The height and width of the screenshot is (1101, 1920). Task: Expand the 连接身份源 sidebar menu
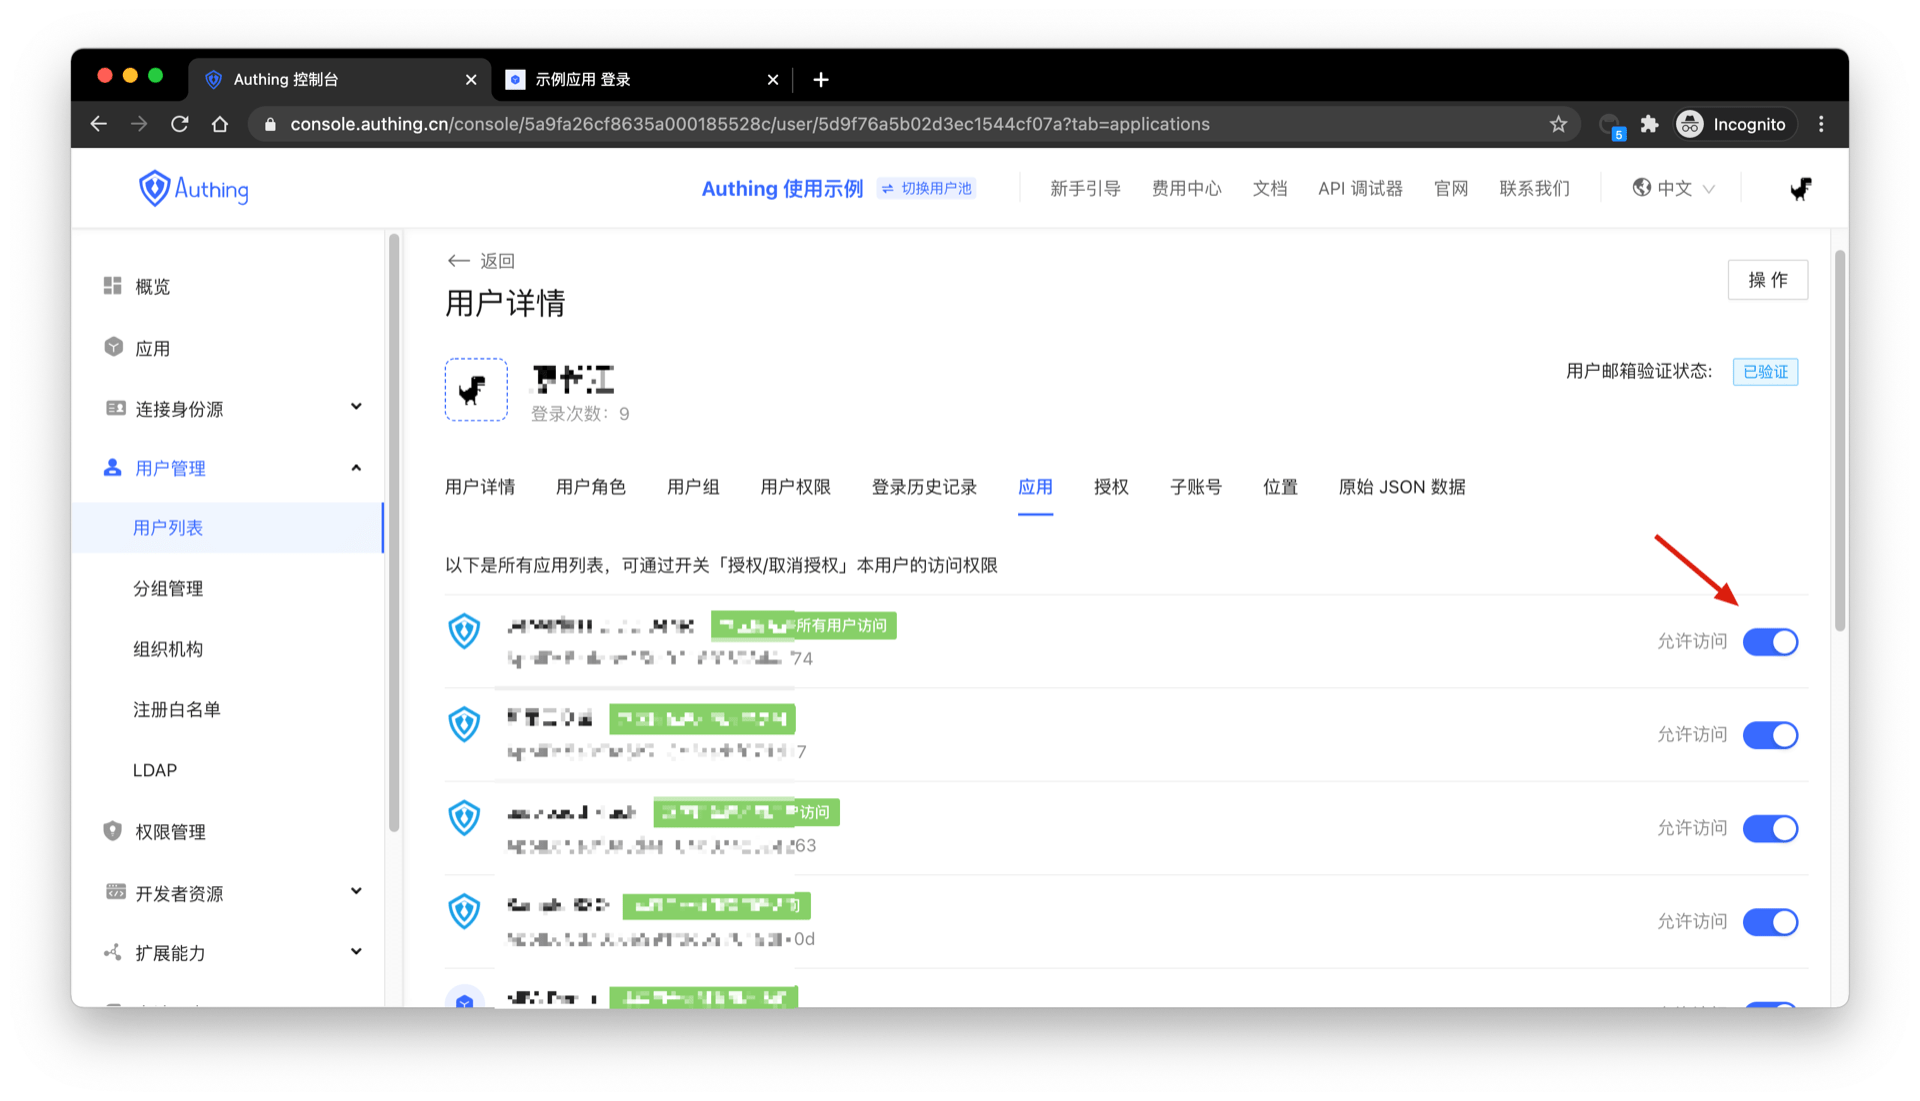click(x=356, y=408)
